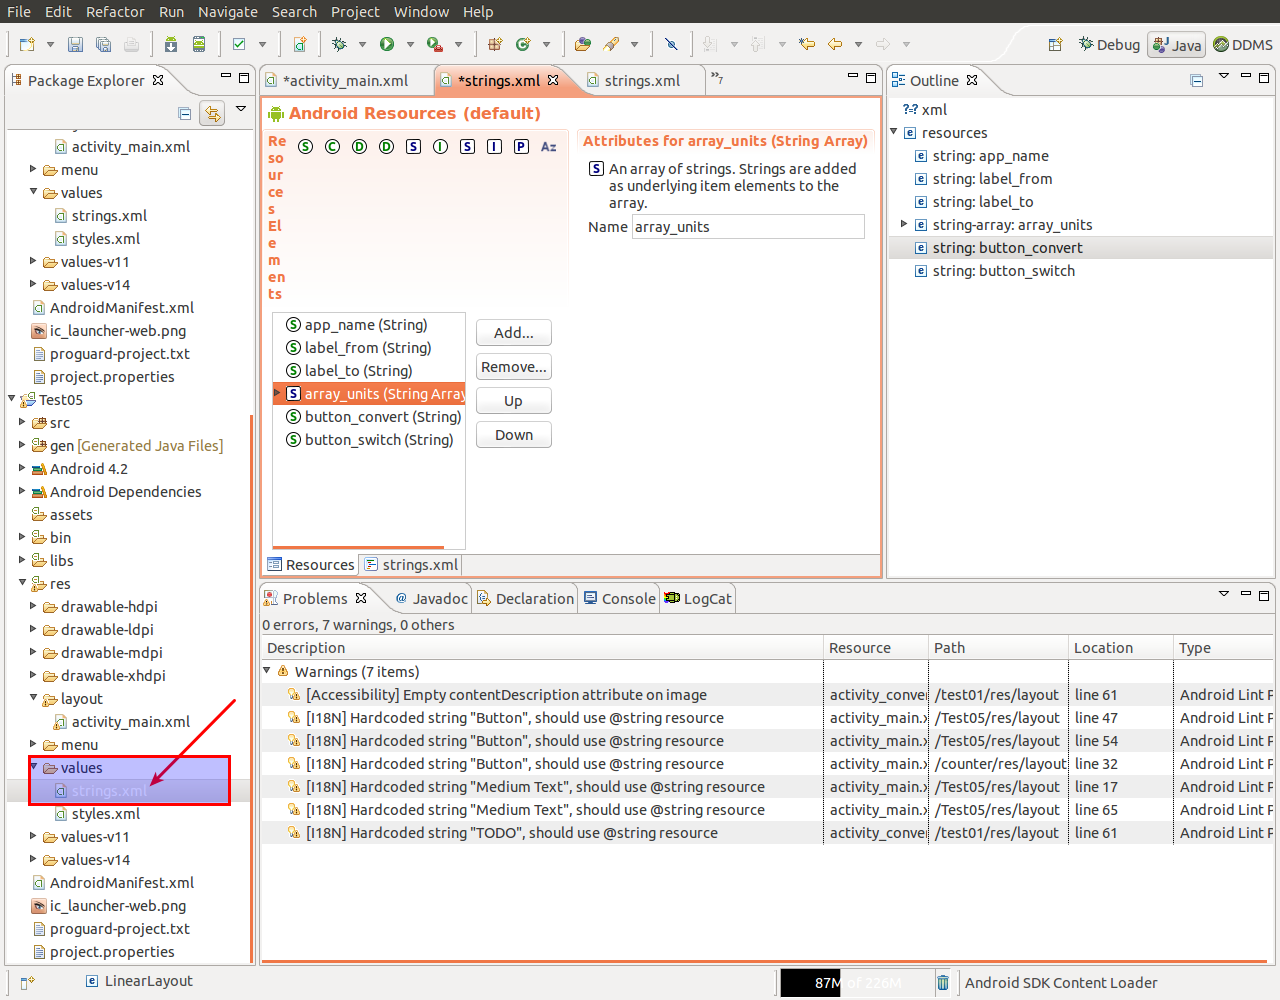
Task: Open the Debug configurations dropdown arrow
Action: pos(362,44)
